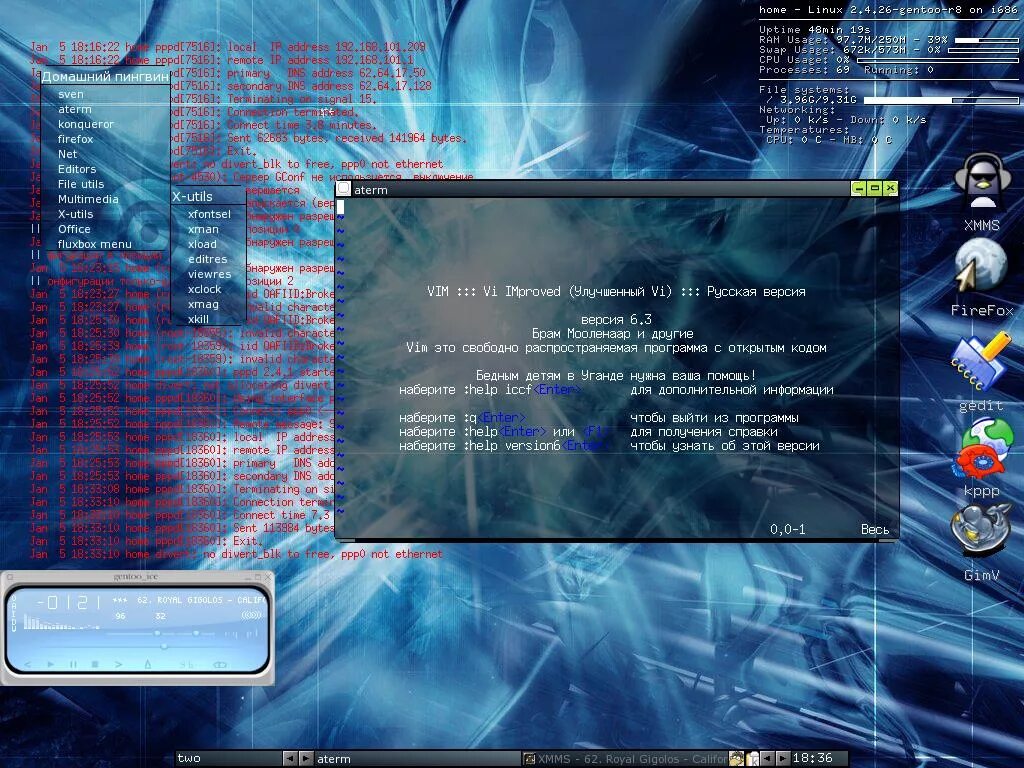Open the fluxbox menu submenu entry

[x=105, y=244]
